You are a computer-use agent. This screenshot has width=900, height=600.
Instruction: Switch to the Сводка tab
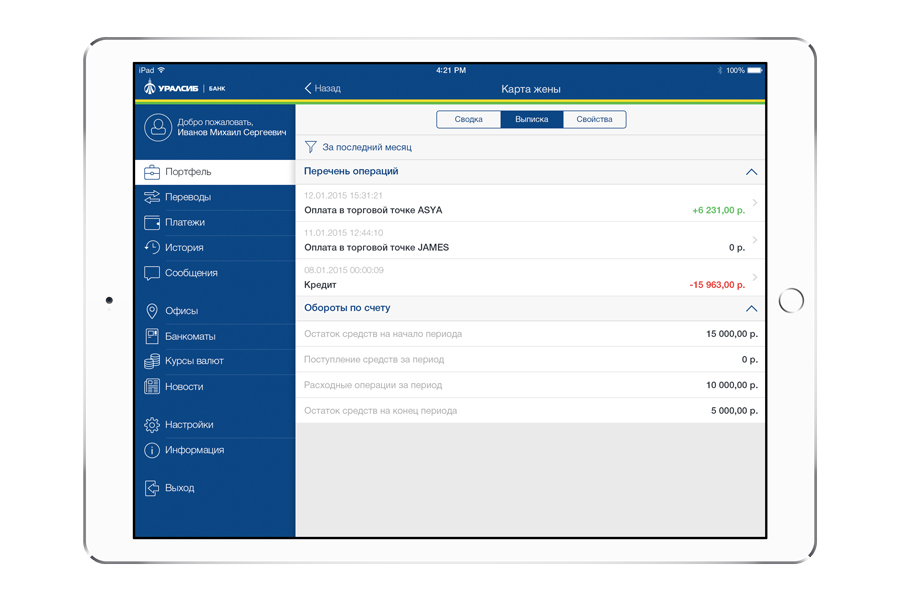[x=469, y=119]
